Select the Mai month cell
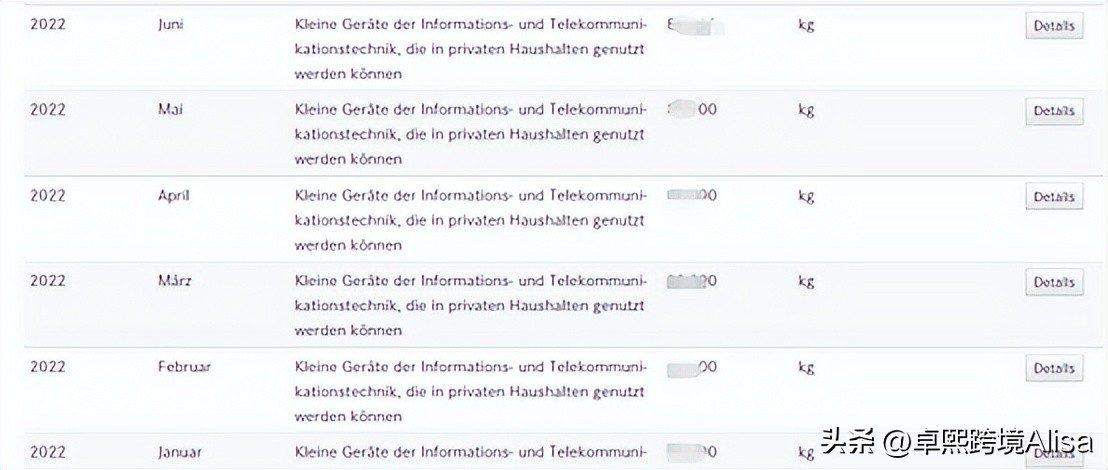This screenshot has width=1108, height=470. [170, 110]
